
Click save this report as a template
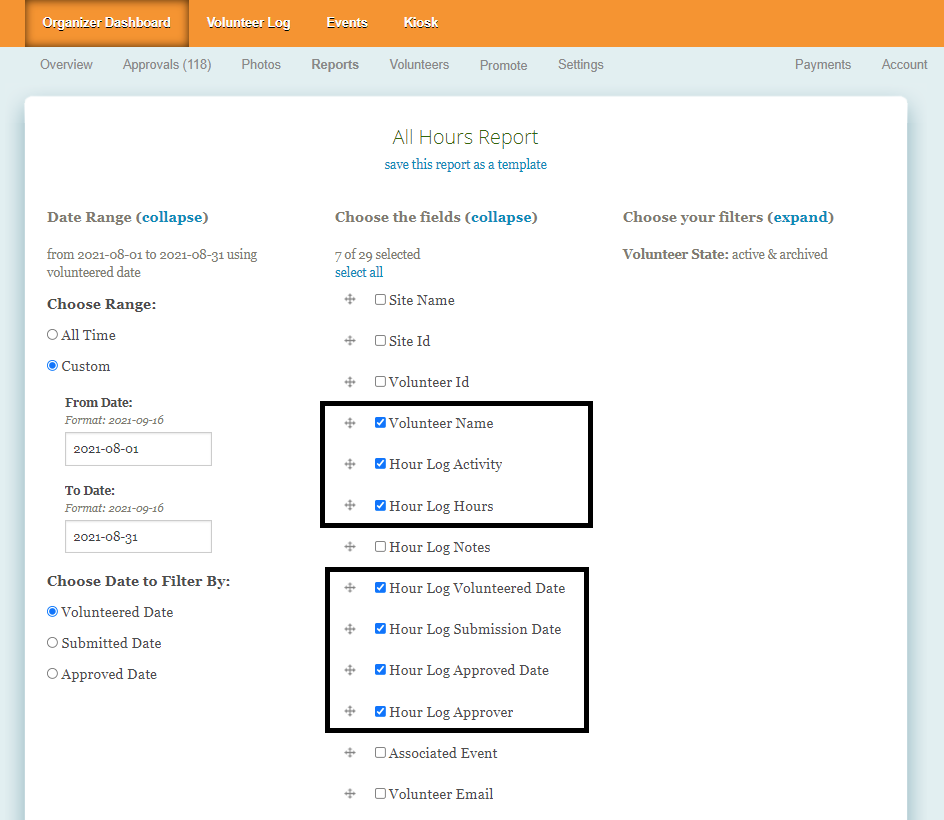(465, 164)
